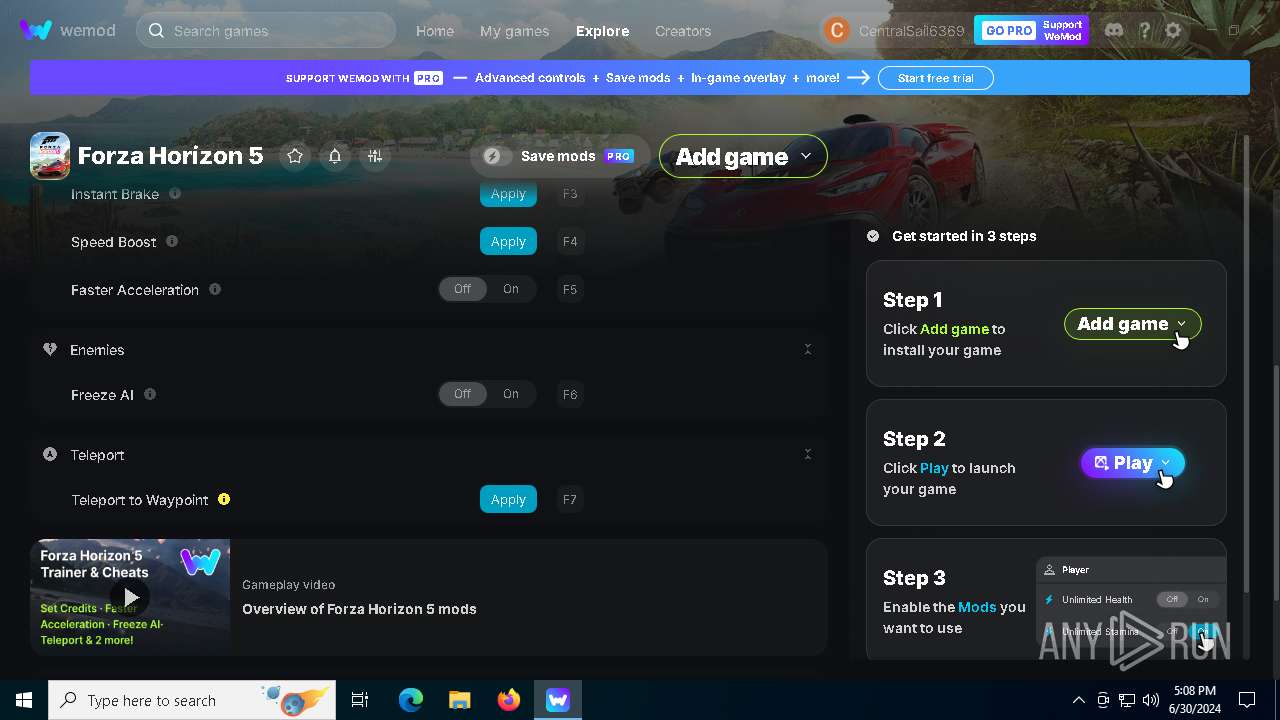The height and width of the screenshot is (720, 1280).
Task: Click F4 hotkey for Speed Boost
Action: click(x=570, y=241)
